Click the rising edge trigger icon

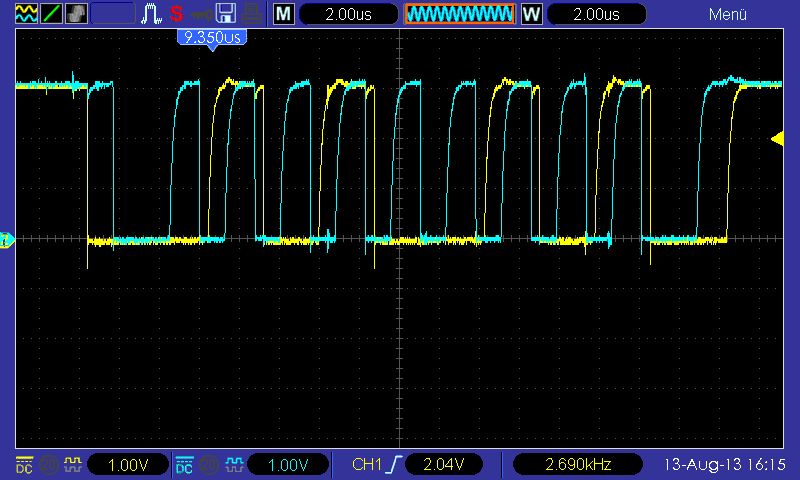click(394, 465)
